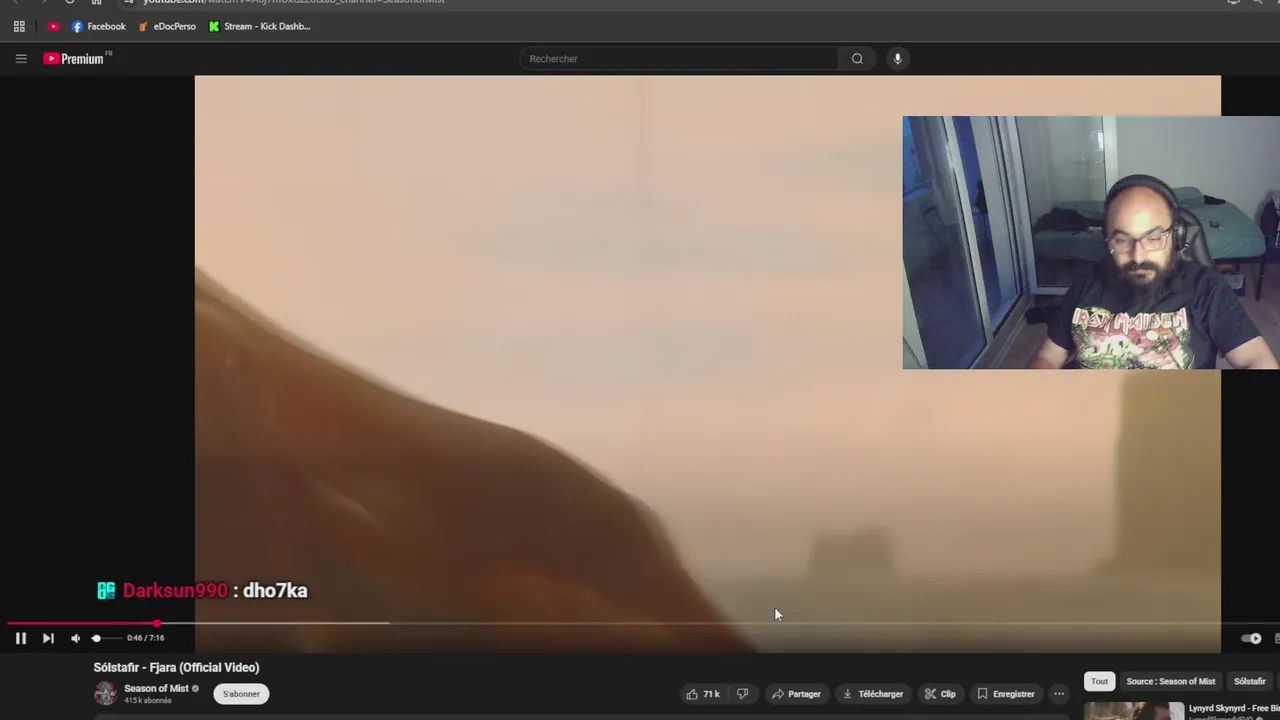This screenshot has width=1280, height=720.
Task: Open the YouTube hamburger guide menu
Action: point(21,59)
